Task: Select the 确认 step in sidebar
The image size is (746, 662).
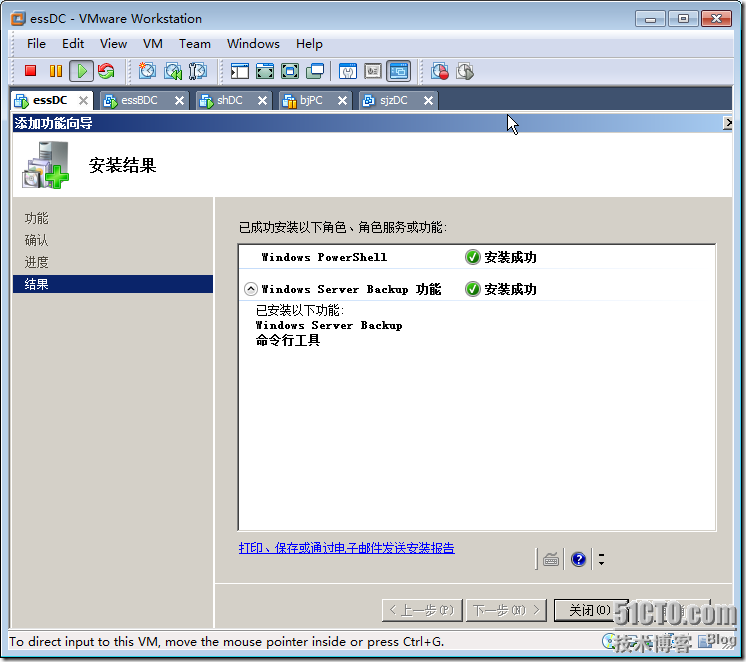Action: tap(37, 240)
